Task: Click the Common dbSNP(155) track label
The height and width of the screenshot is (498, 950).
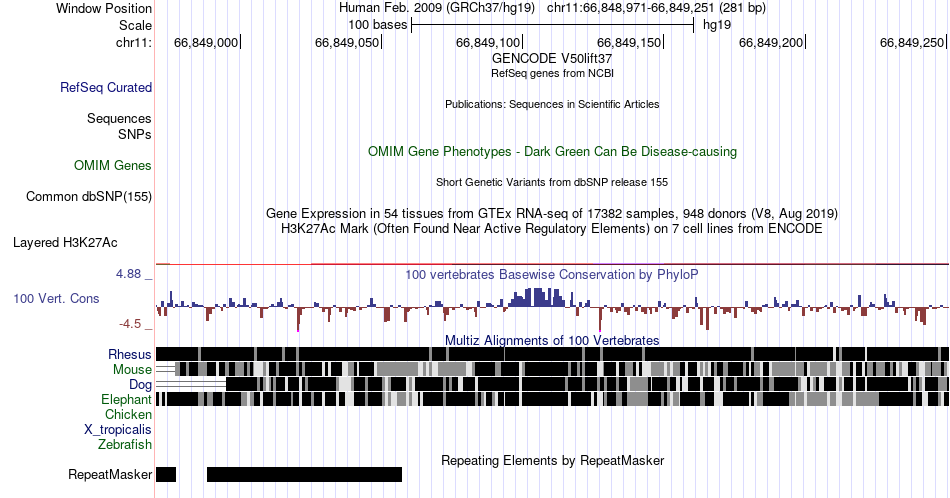Action: click(x=89, y=196)
